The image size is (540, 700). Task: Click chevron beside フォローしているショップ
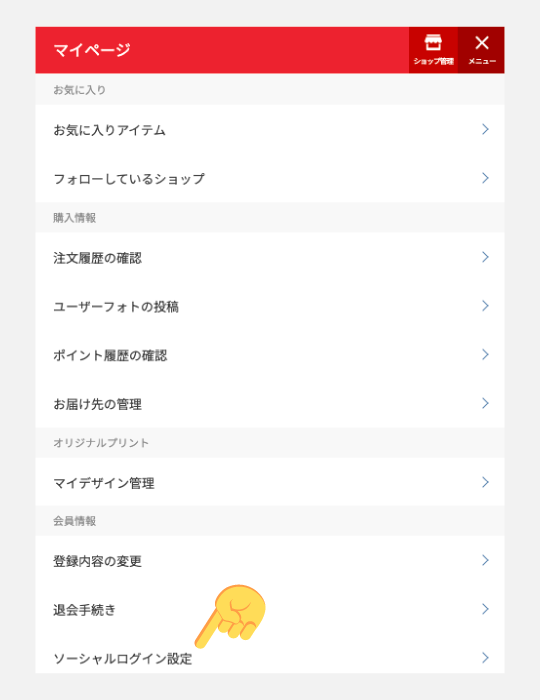click(486, 178)
